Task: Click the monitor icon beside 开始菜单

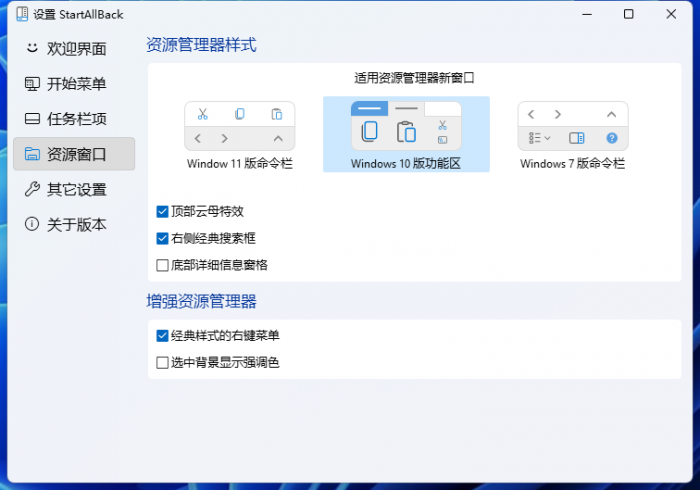Action: coord(32,84)
